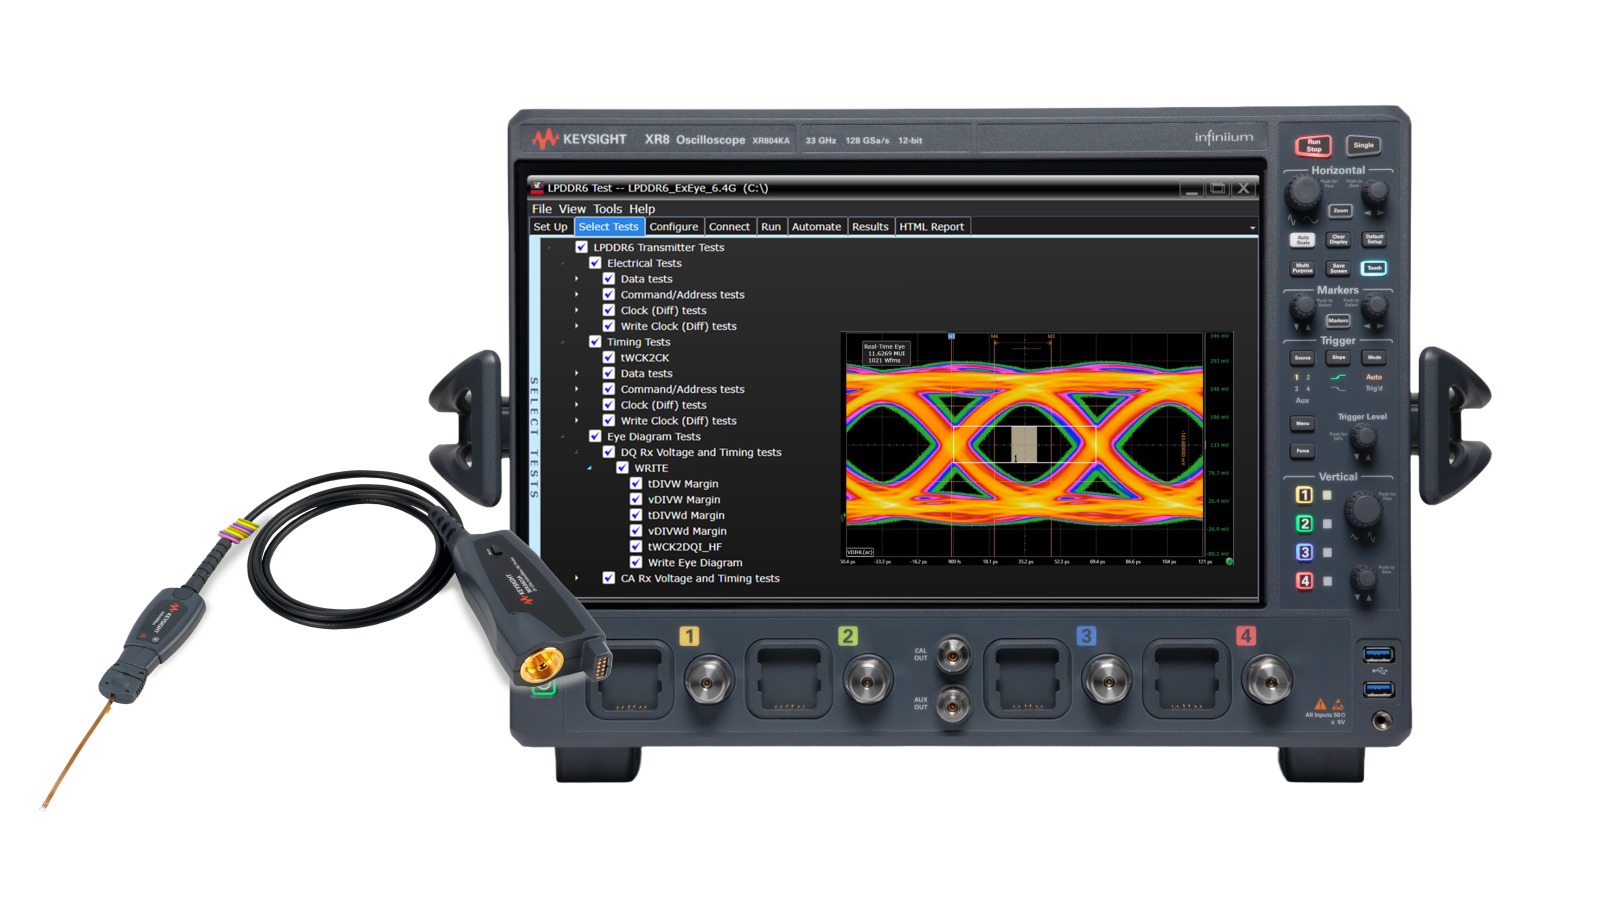
Task: Go to the Connect tab
Action: pyautogui.click(x=730, y=227)
